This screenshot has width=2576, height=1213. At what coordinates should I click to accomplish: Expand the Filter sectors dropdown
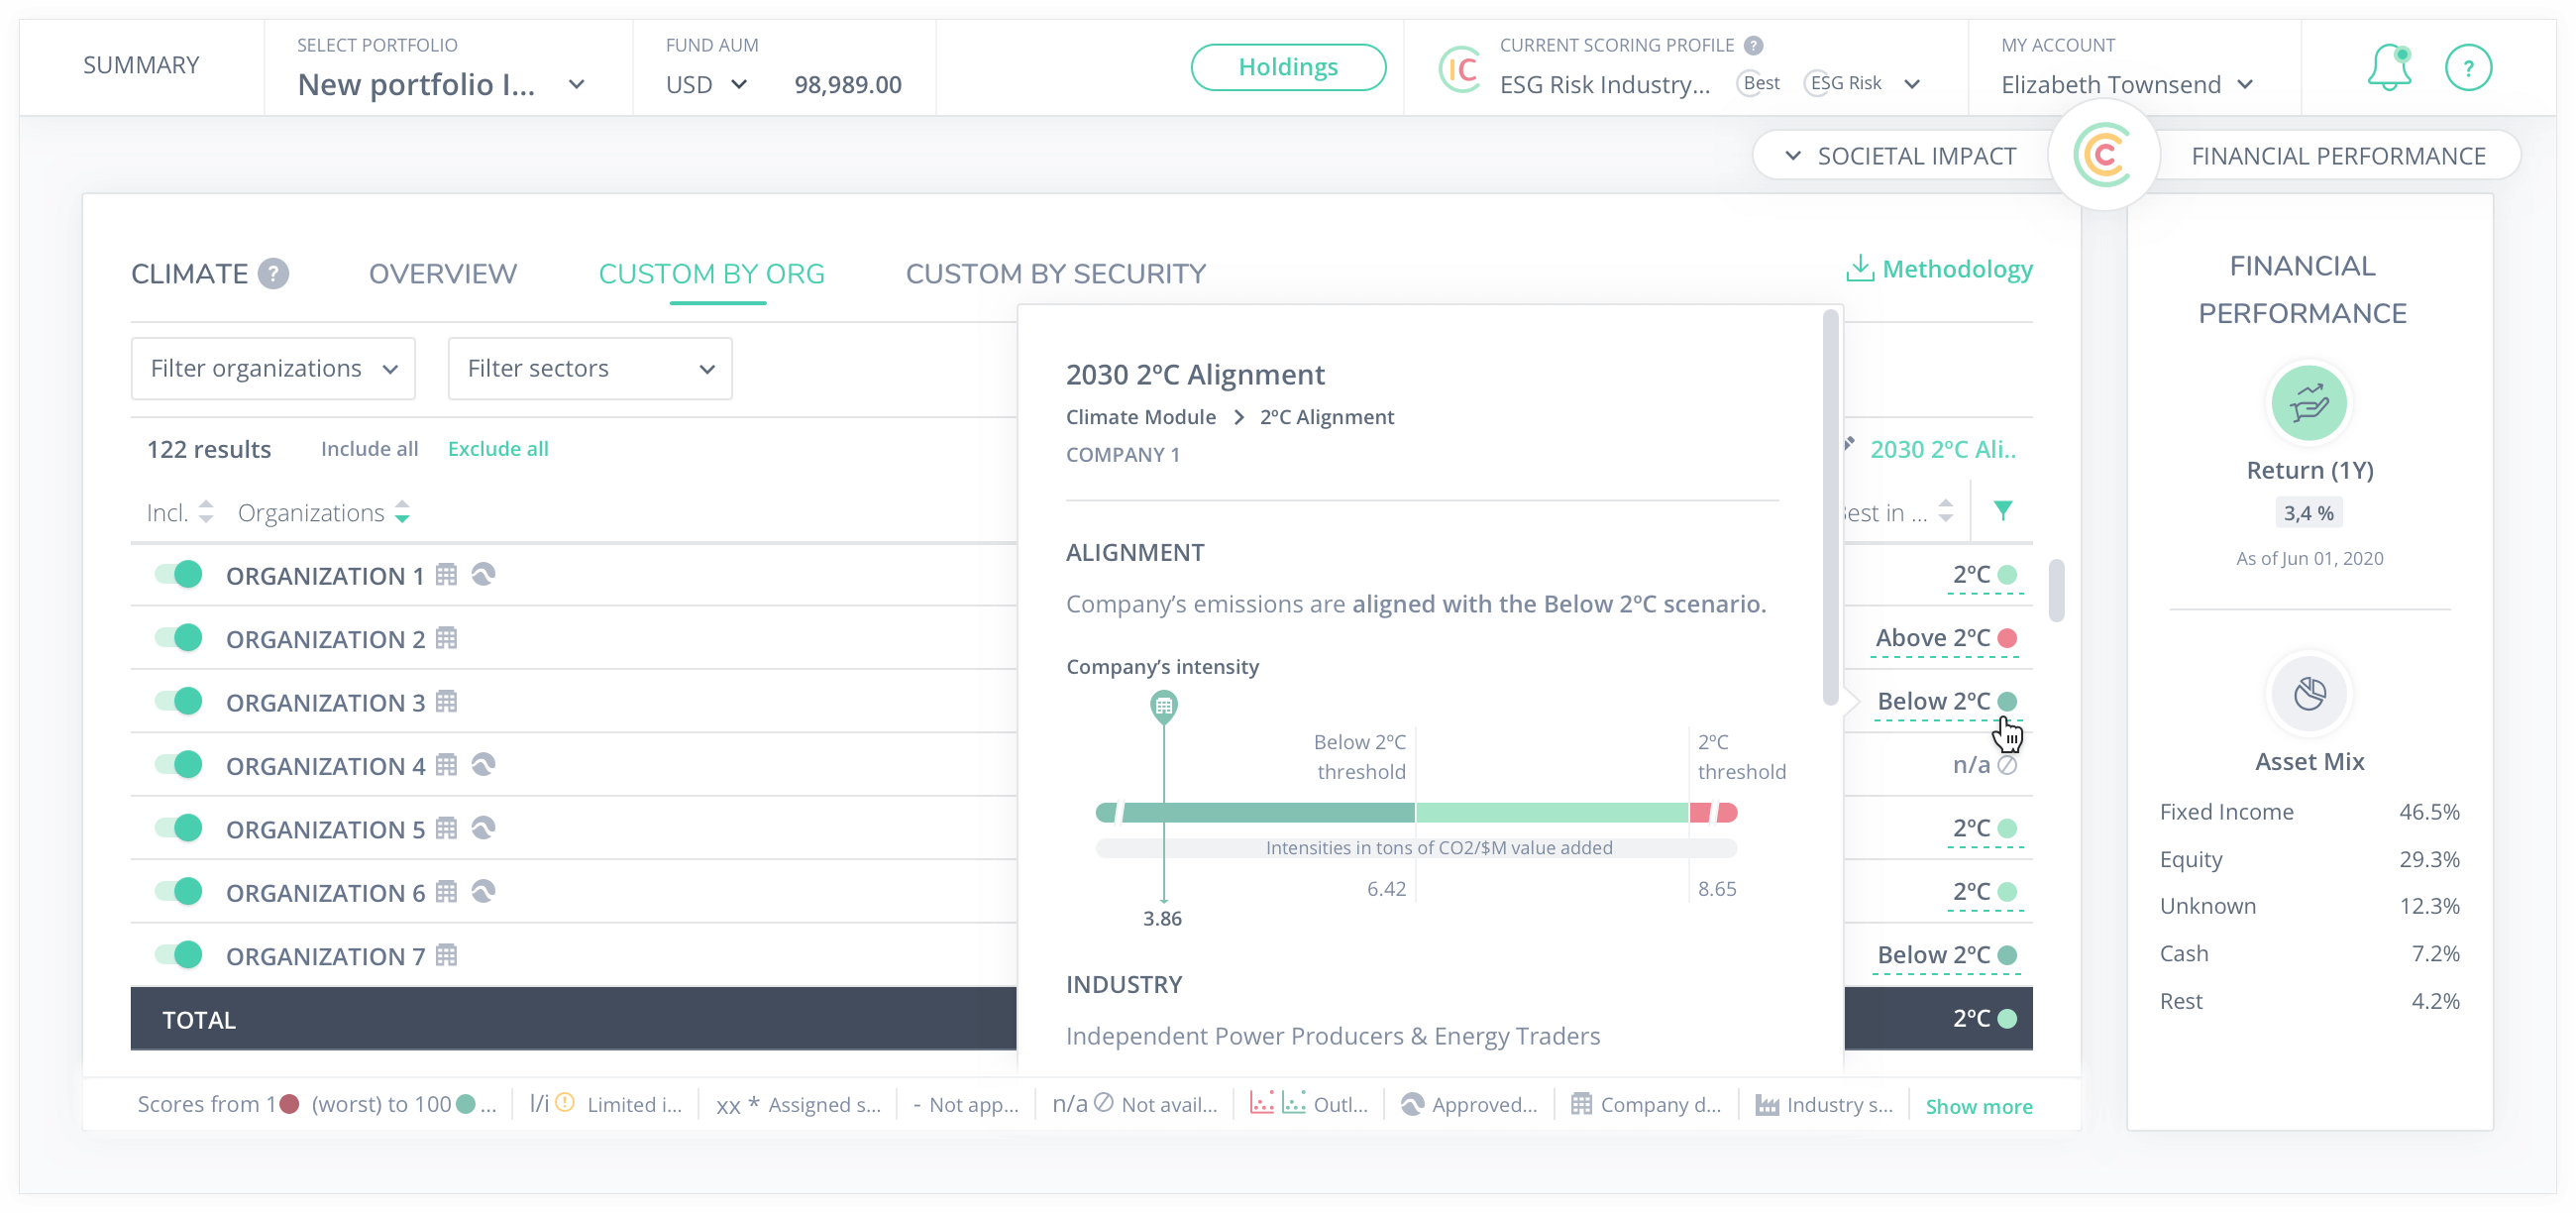click(590, 369)
